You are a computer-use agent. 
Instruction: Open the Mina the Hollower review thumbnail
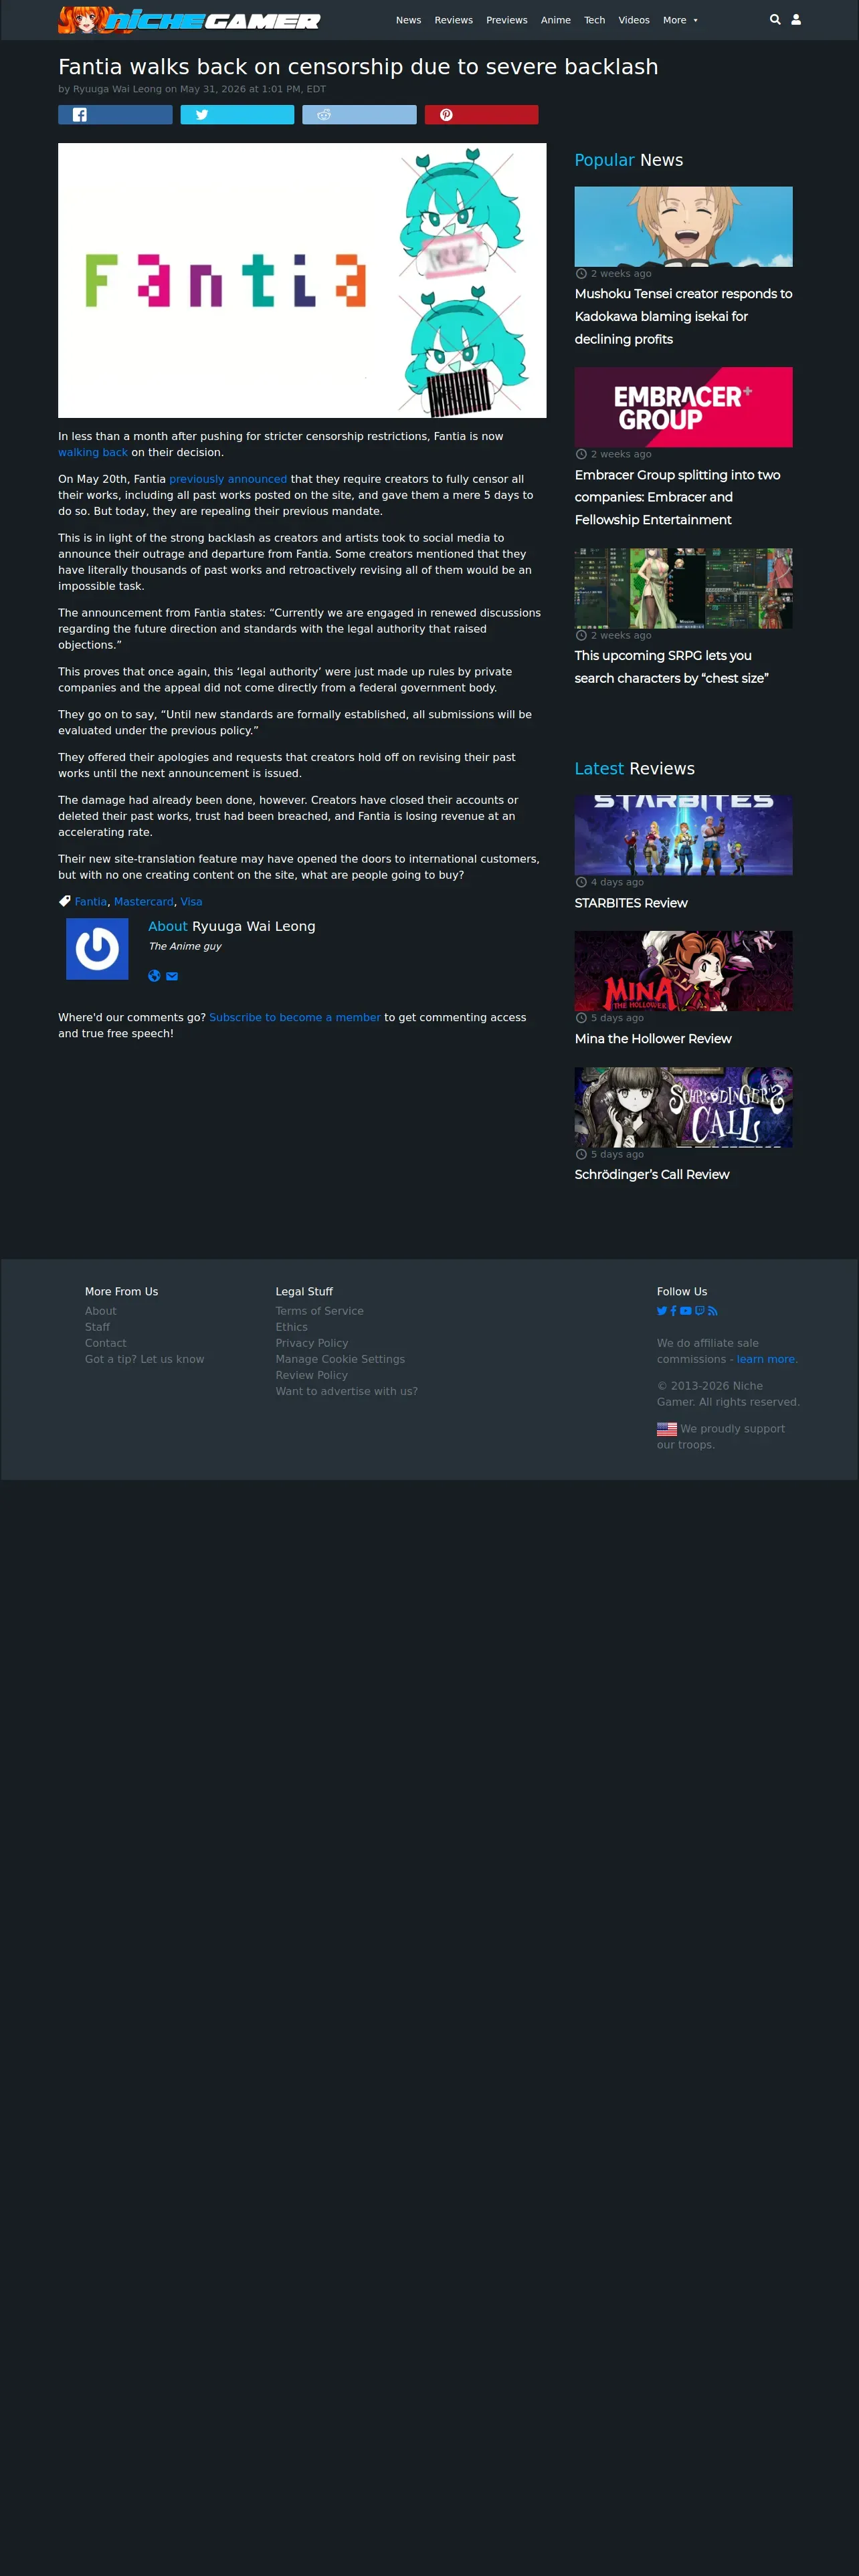tap(683, 971)
